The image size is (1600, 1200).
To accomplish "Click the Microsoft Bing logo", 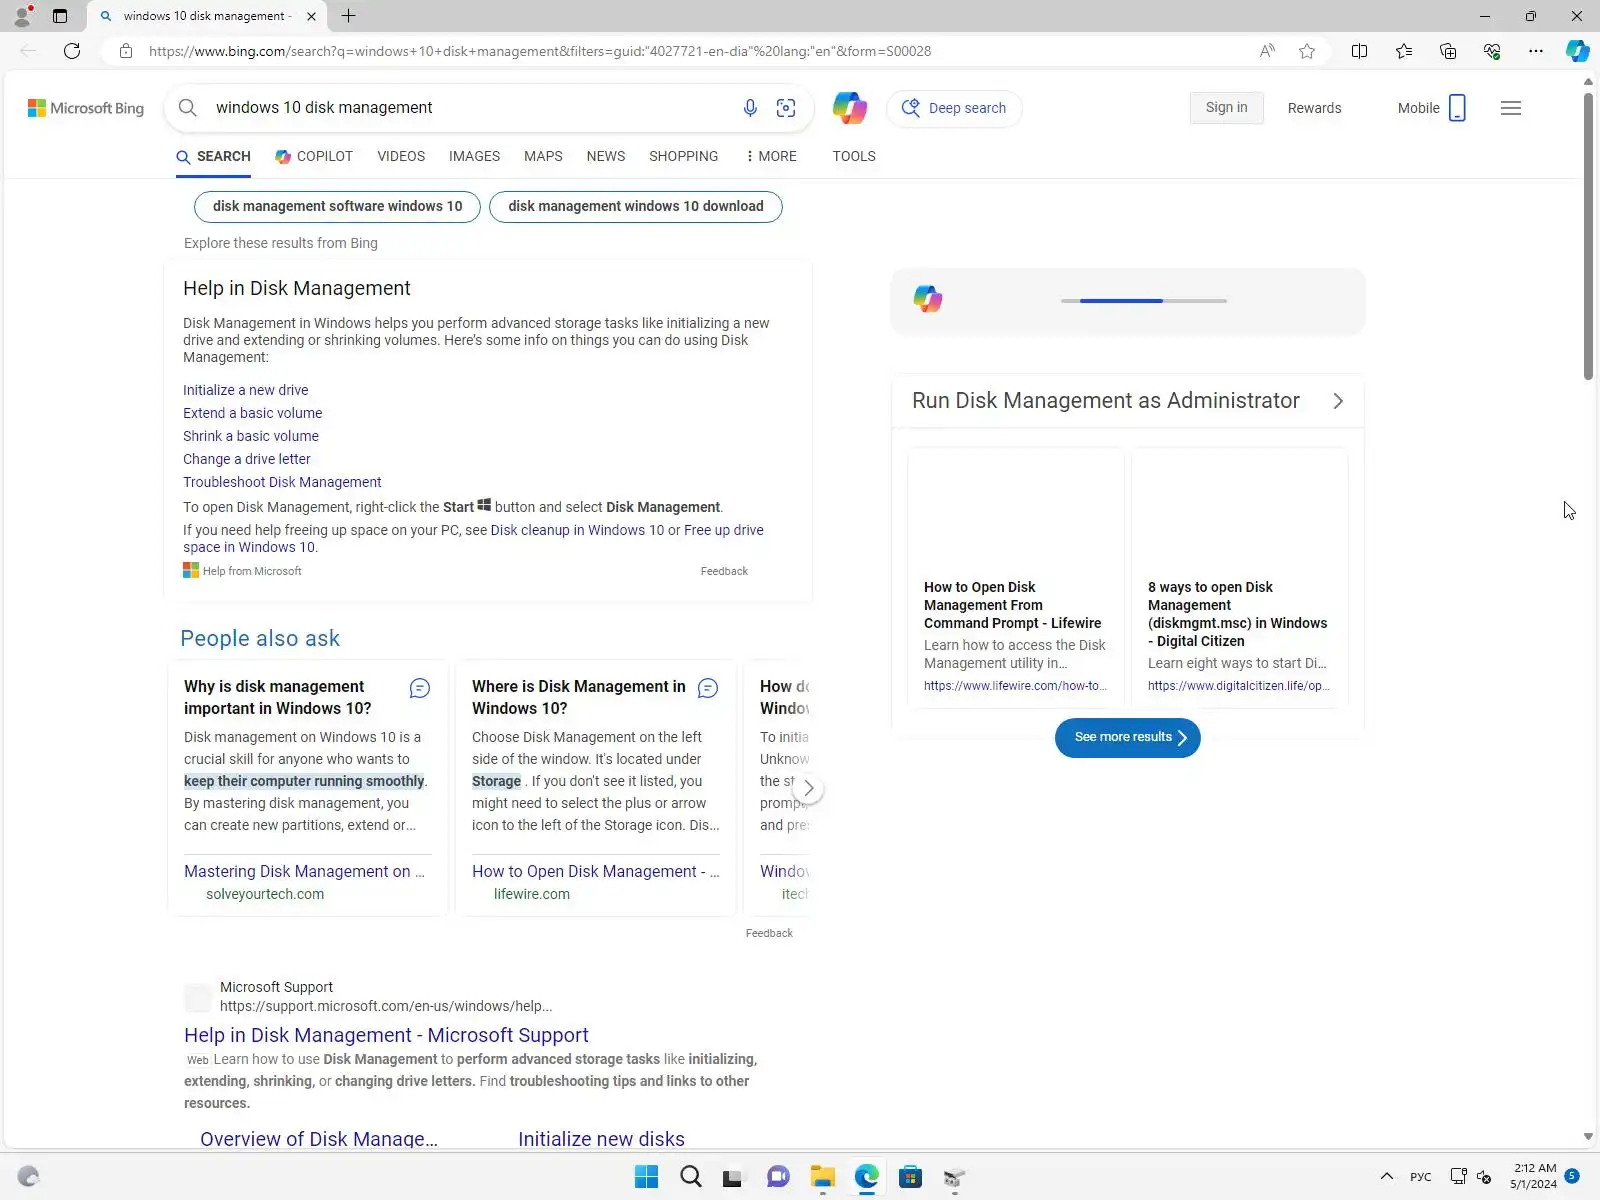I will pos(86,108).
